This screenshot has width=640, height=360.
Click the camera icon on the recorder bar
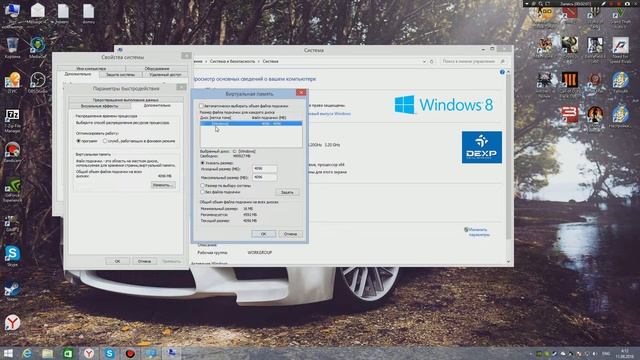(627, 4)
